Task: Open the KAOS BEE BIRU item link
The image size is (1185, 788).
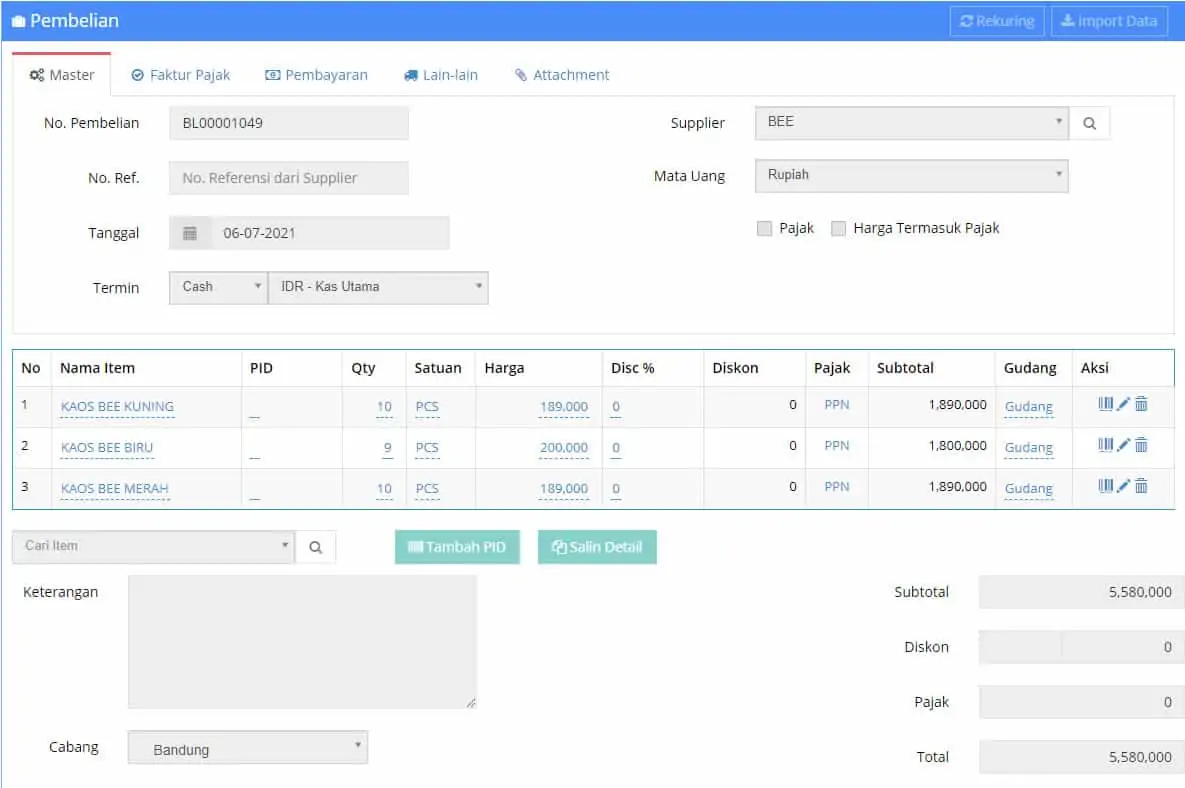Action: click(107, 447)
